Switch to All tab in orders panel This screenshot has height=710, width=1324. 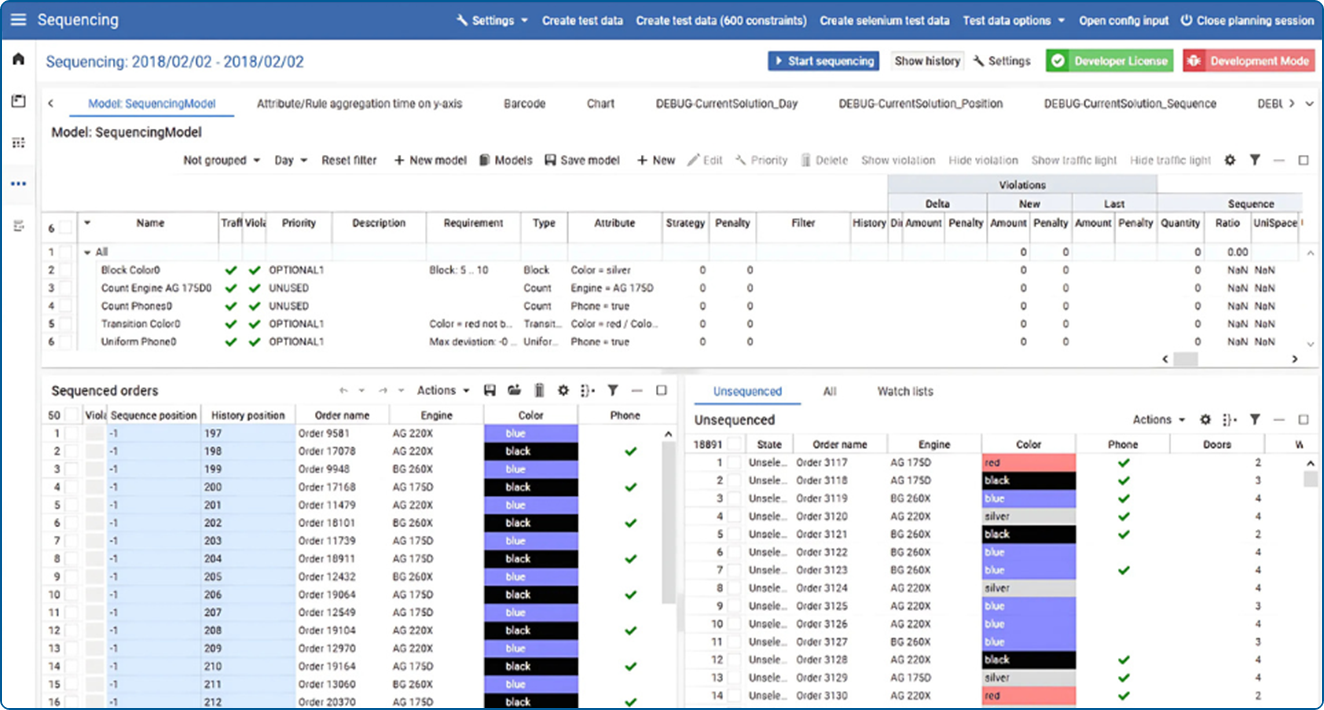point(830,391)
